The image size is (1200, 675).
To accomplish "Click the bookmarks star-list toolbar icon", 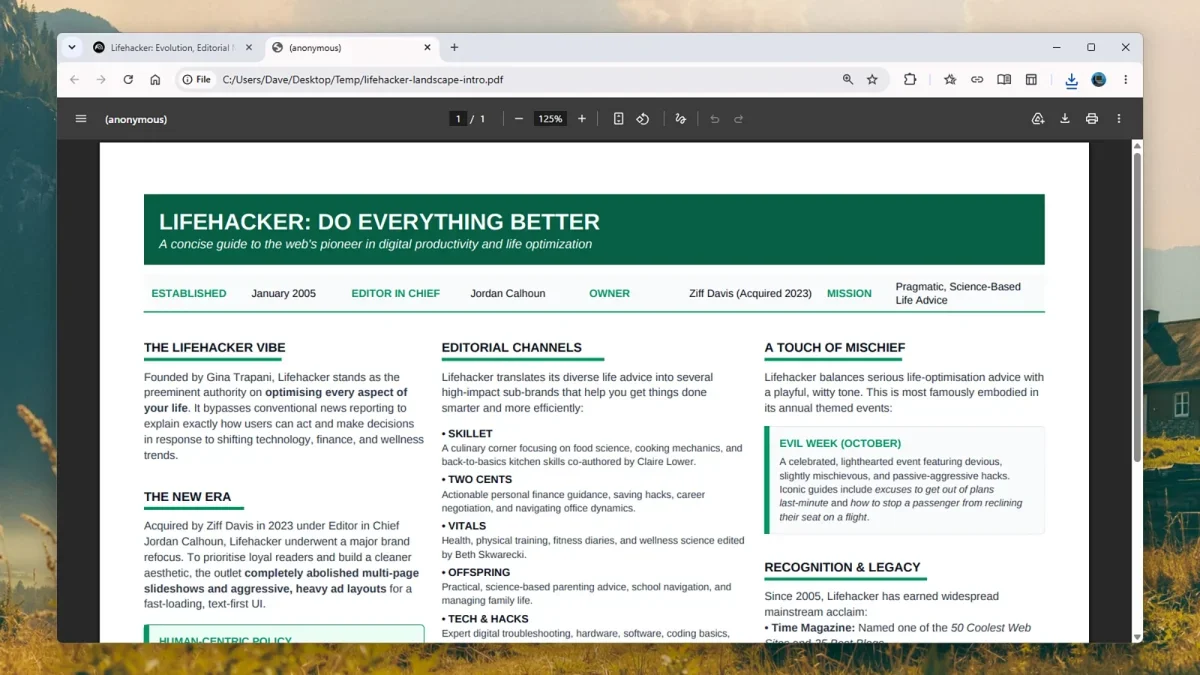I will tap(950, 79).
